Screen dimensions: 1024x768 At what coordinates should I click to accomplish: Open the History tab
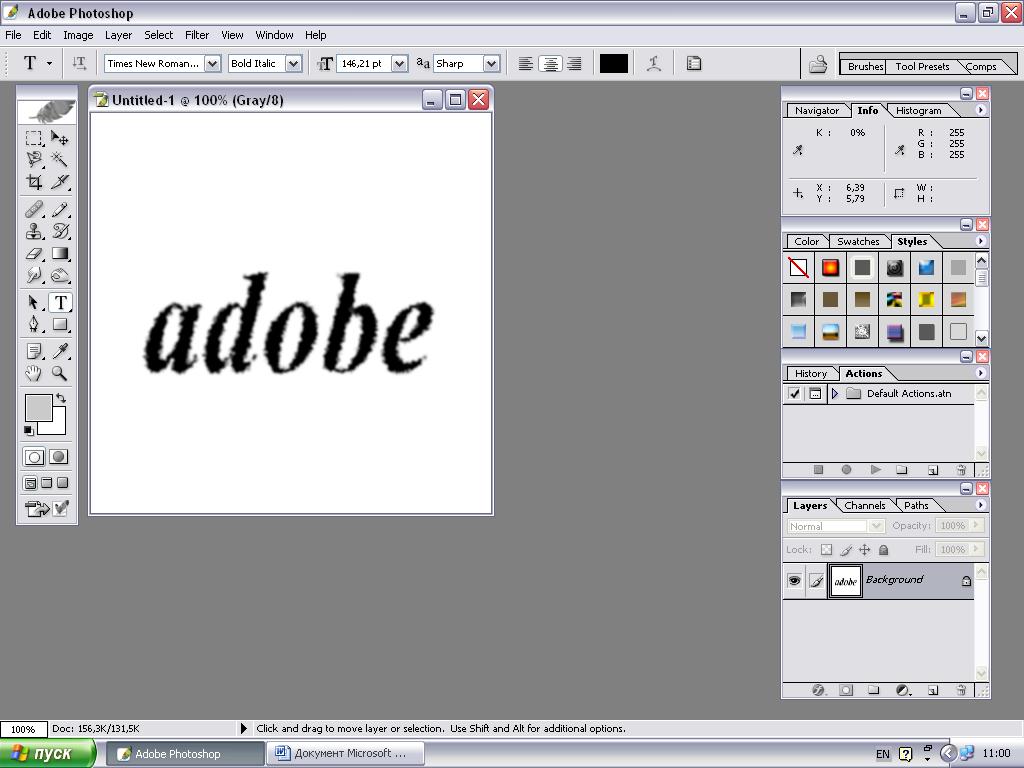pyautogui.click(x=810, y=374)
